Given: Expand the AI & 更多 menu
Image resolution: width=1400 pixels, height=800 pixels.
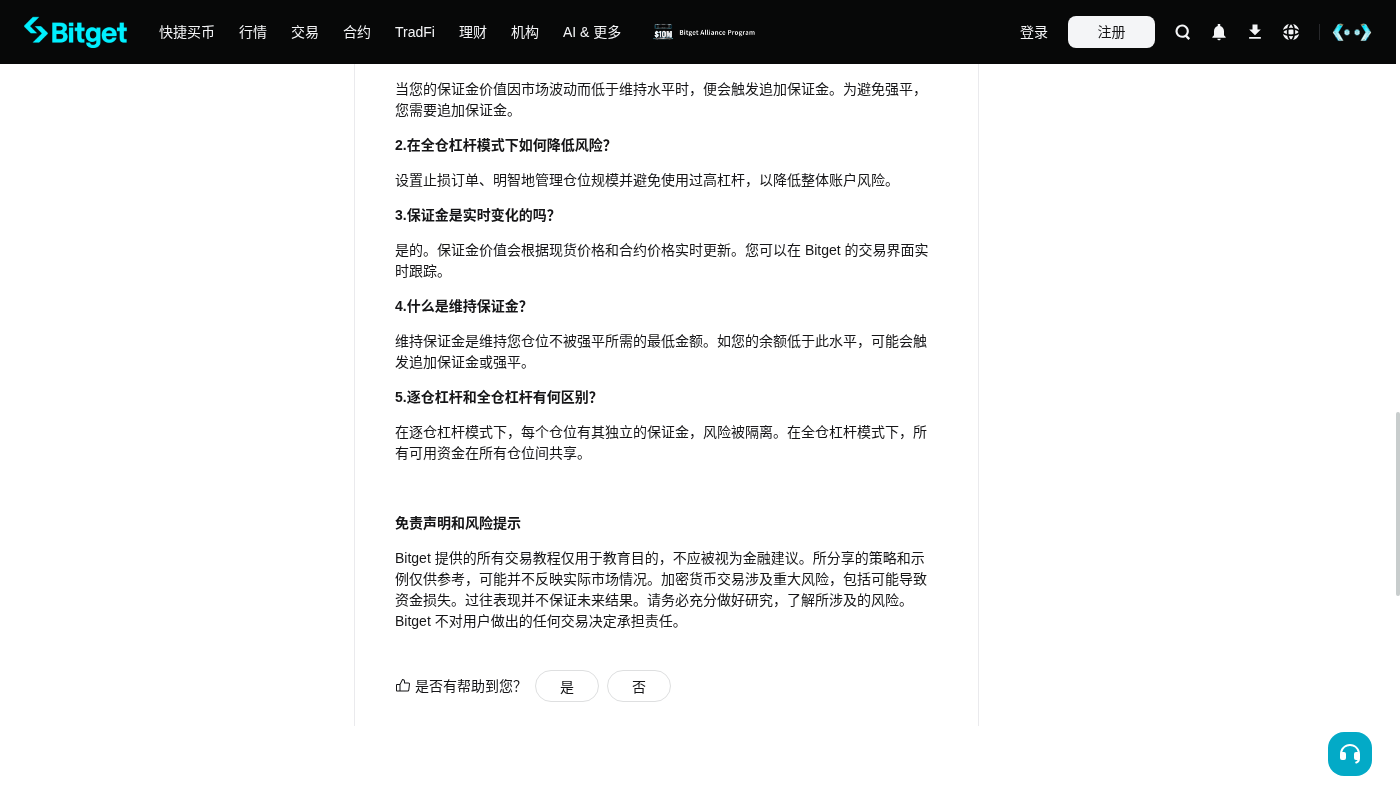Looking at the screenshot, I should click(x=592, y=32).
